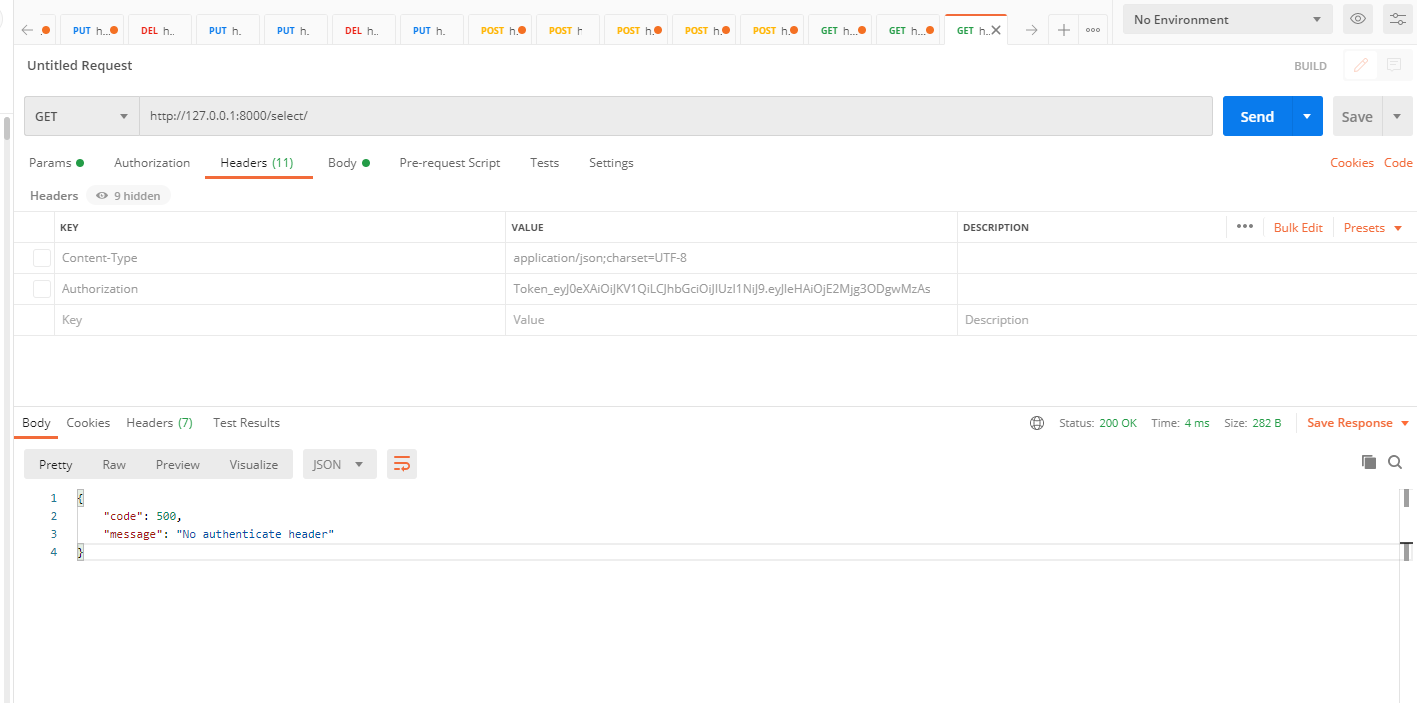Select Raw response view

(114, 464)
